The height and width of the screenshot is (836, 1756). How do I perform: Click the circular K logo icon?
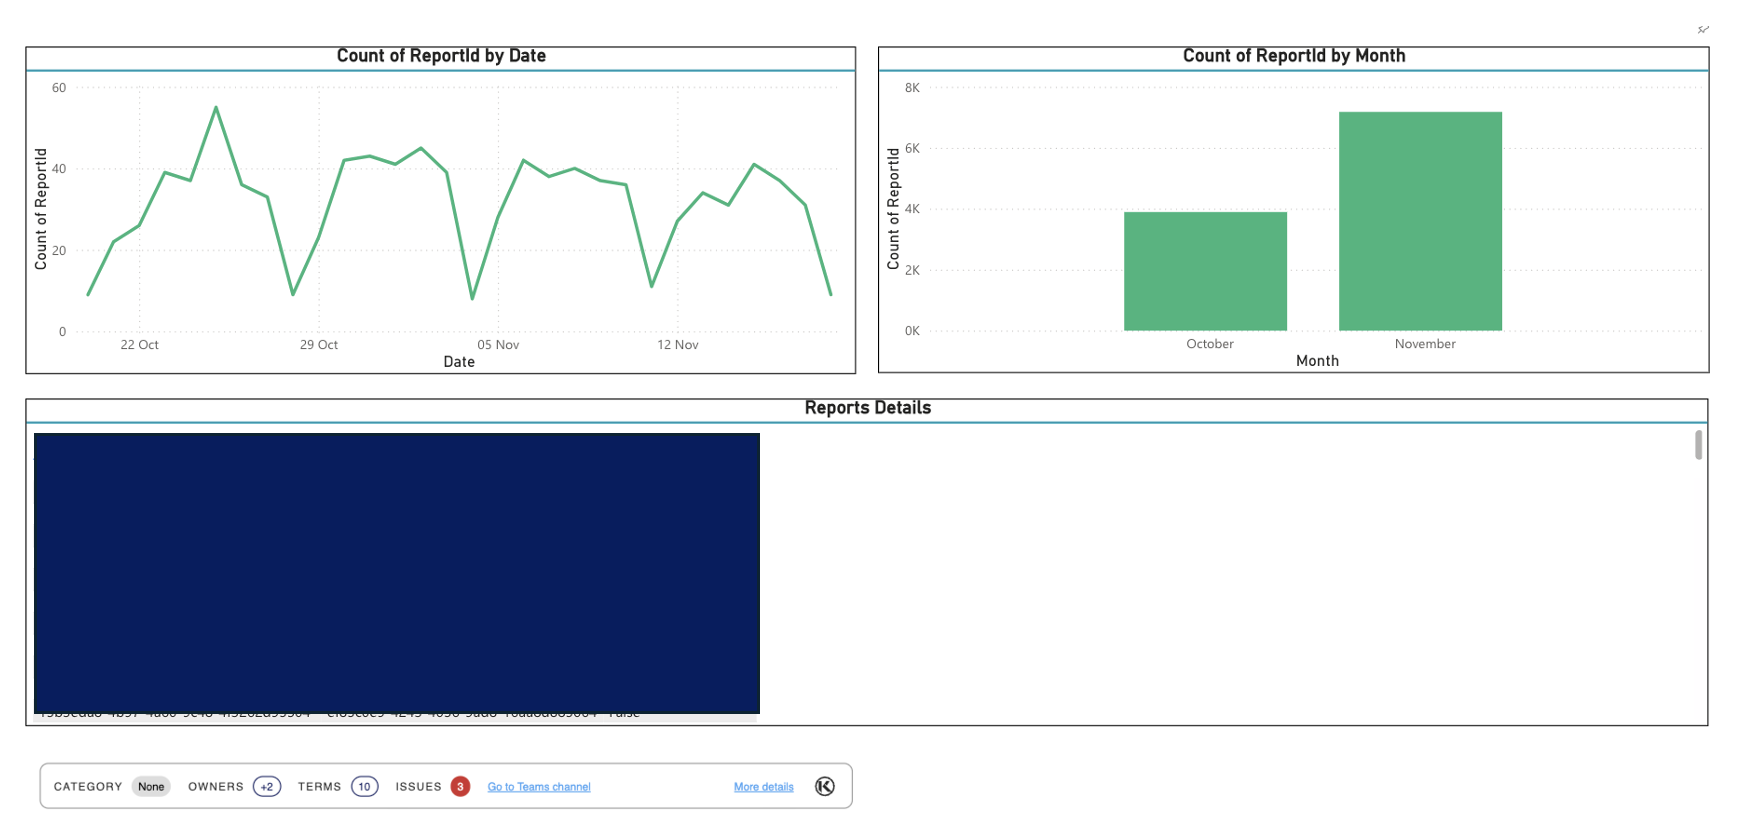[824, 786]
